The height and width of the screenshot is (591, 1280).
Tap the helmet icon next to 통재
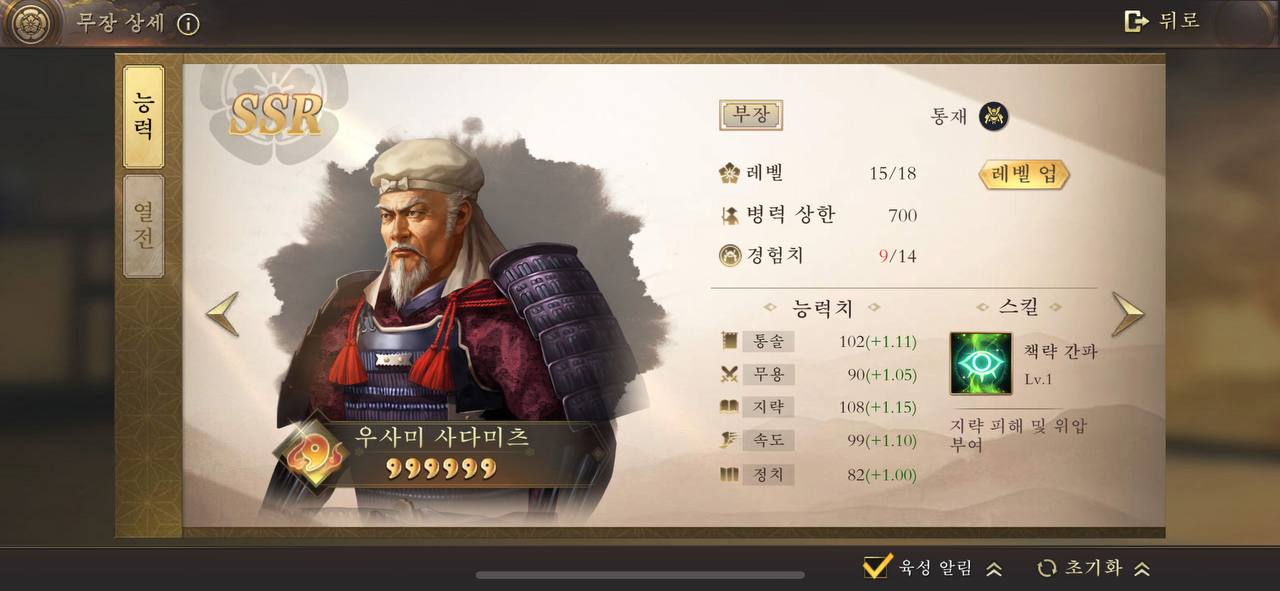coord(993,117)
